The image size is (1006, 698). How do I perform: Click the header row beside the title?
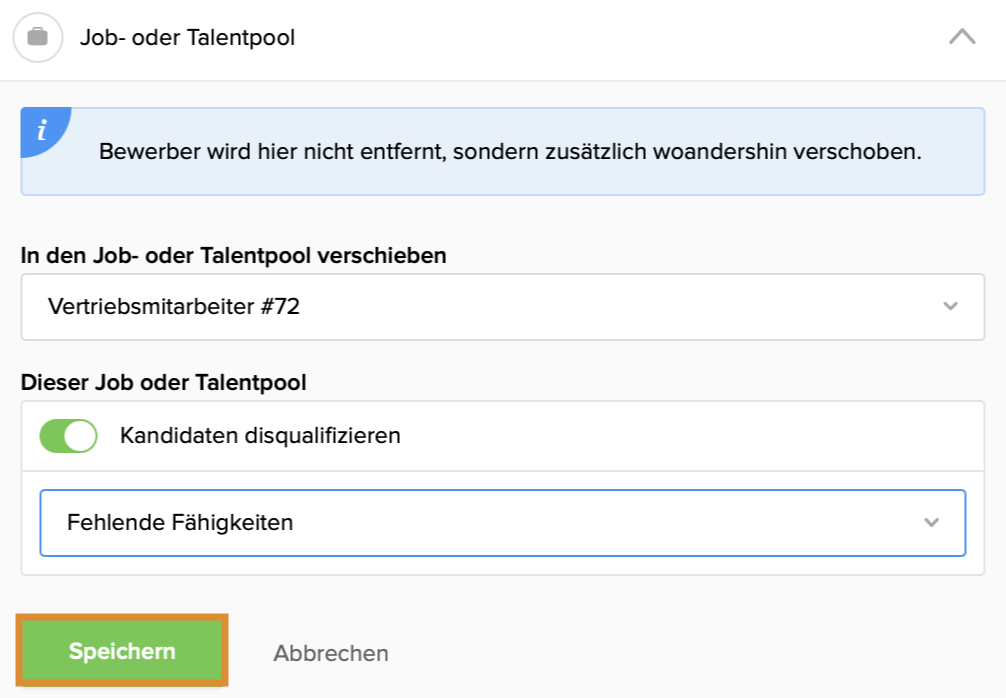[x=616, y=38]
